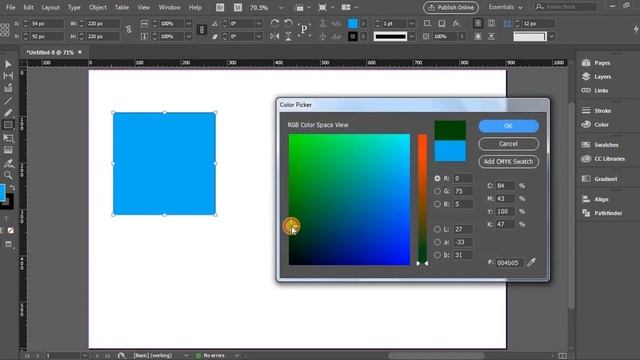Open the scale X percentage dropdown
Image resolution: width=640 pixels, height=360 pixels.
188,24
